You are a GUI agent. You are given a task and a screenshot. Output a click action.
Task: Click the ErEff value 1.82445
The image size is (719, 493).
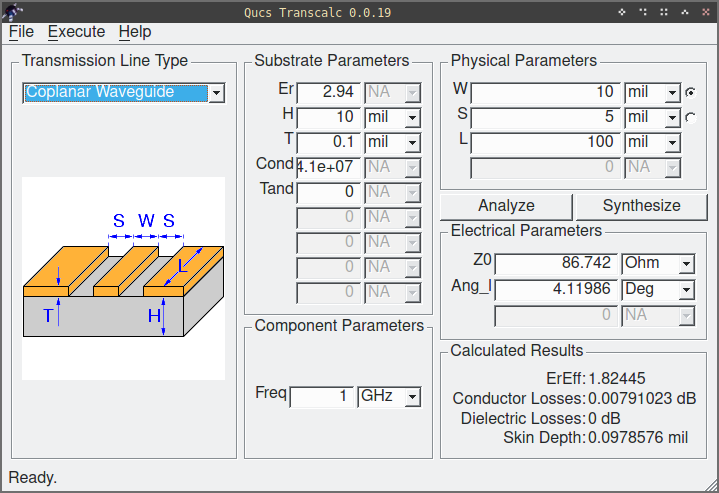tap(617, 379)
